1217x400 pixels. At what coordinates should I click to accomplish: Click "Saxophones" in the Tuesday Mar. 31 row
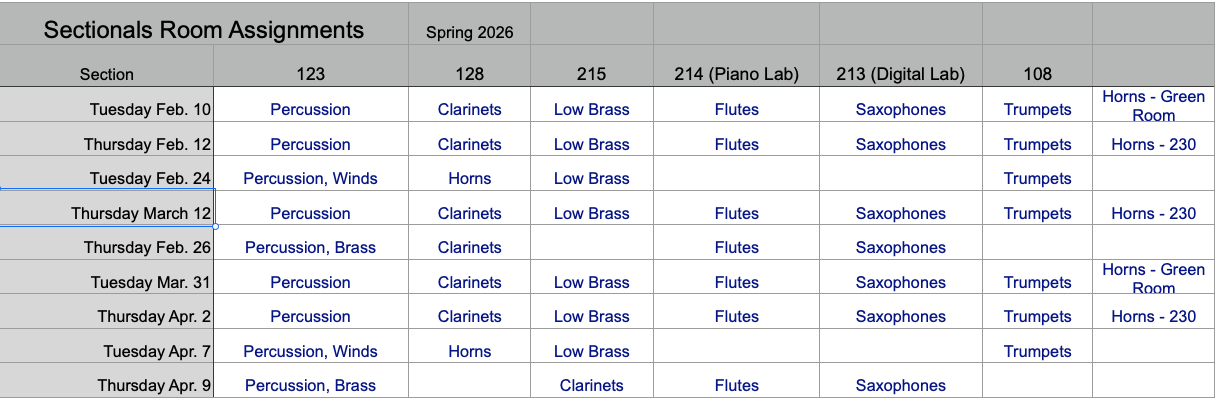tap(900, 282)
